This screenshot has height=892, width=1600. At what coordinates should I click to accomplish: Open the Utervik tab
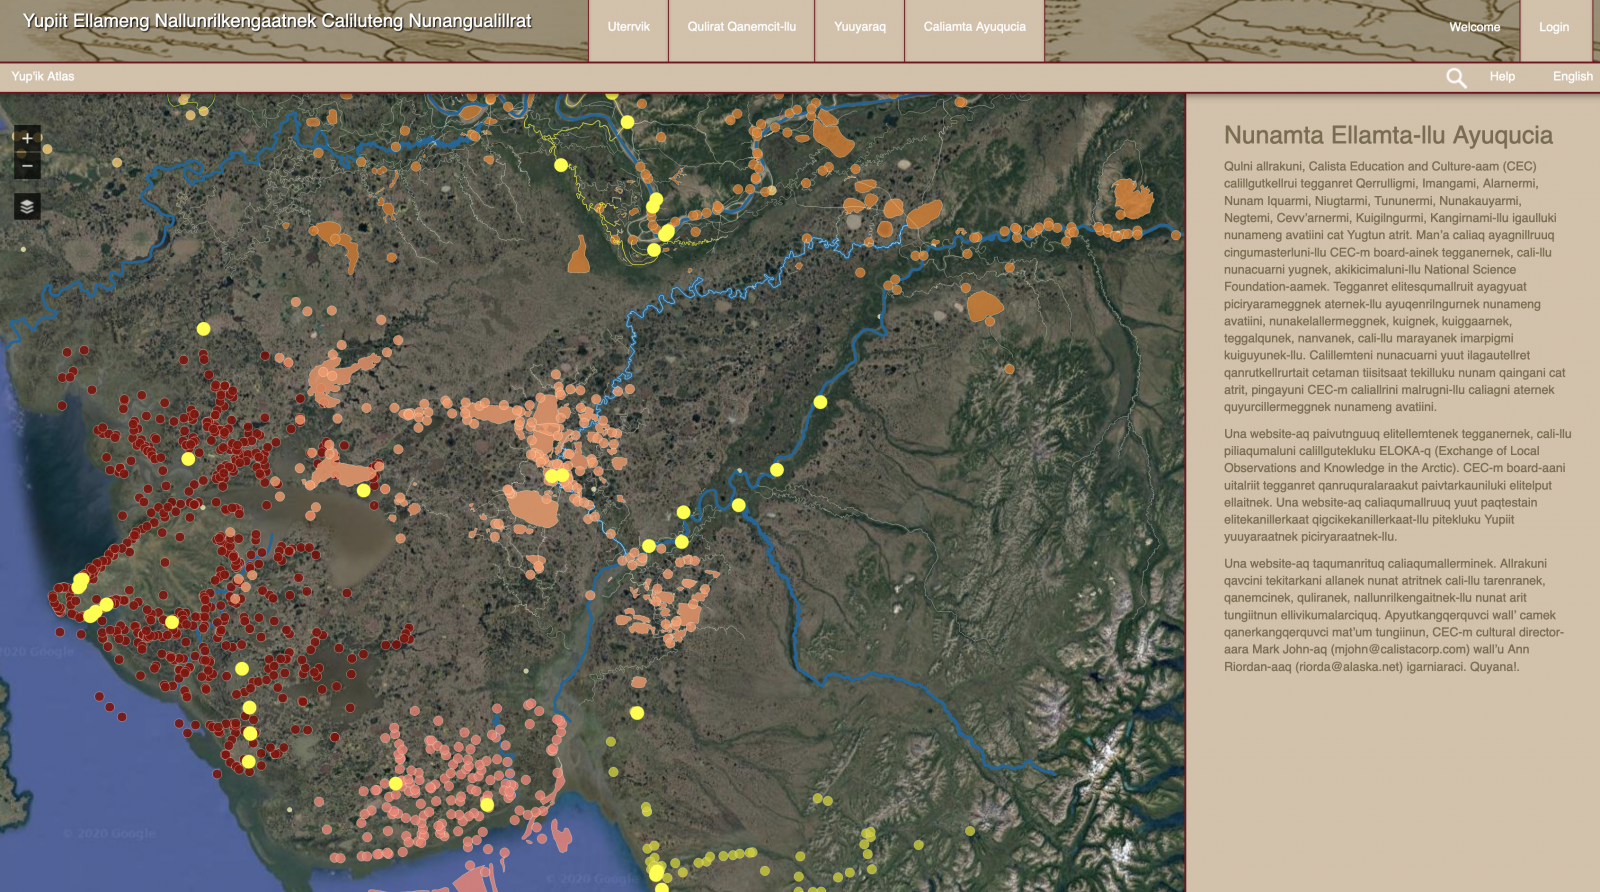628,28
